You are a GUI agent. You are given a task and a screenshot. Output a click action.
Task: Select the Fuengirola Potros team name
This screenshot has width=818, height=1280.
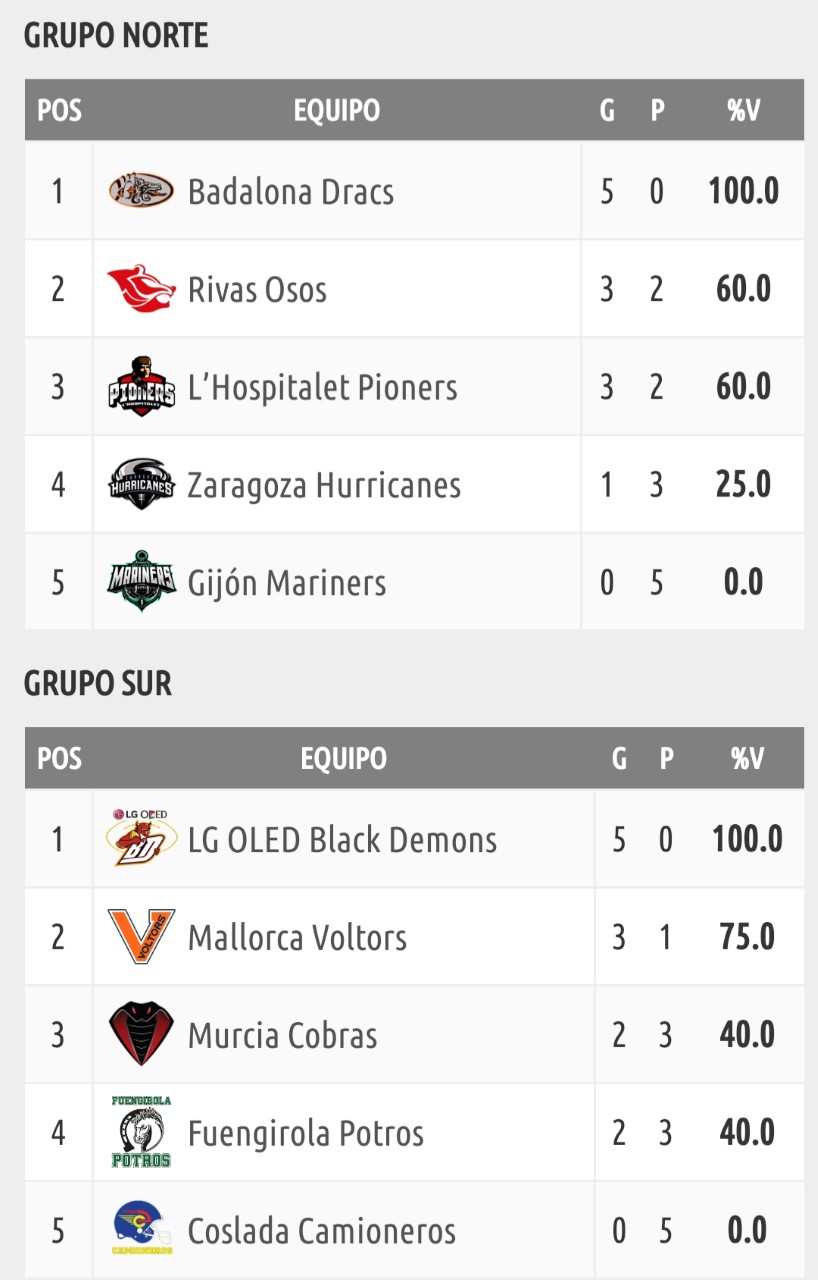(306, 1133)
